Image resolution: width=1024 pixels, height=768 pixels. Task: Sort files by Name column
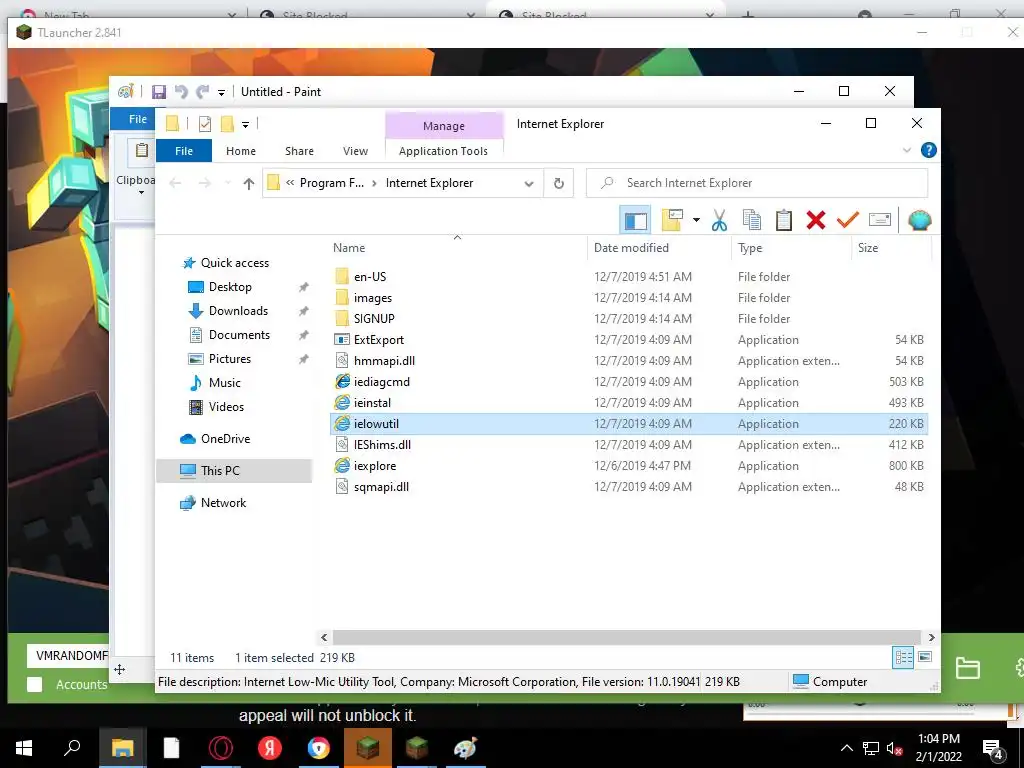point(349,248)
